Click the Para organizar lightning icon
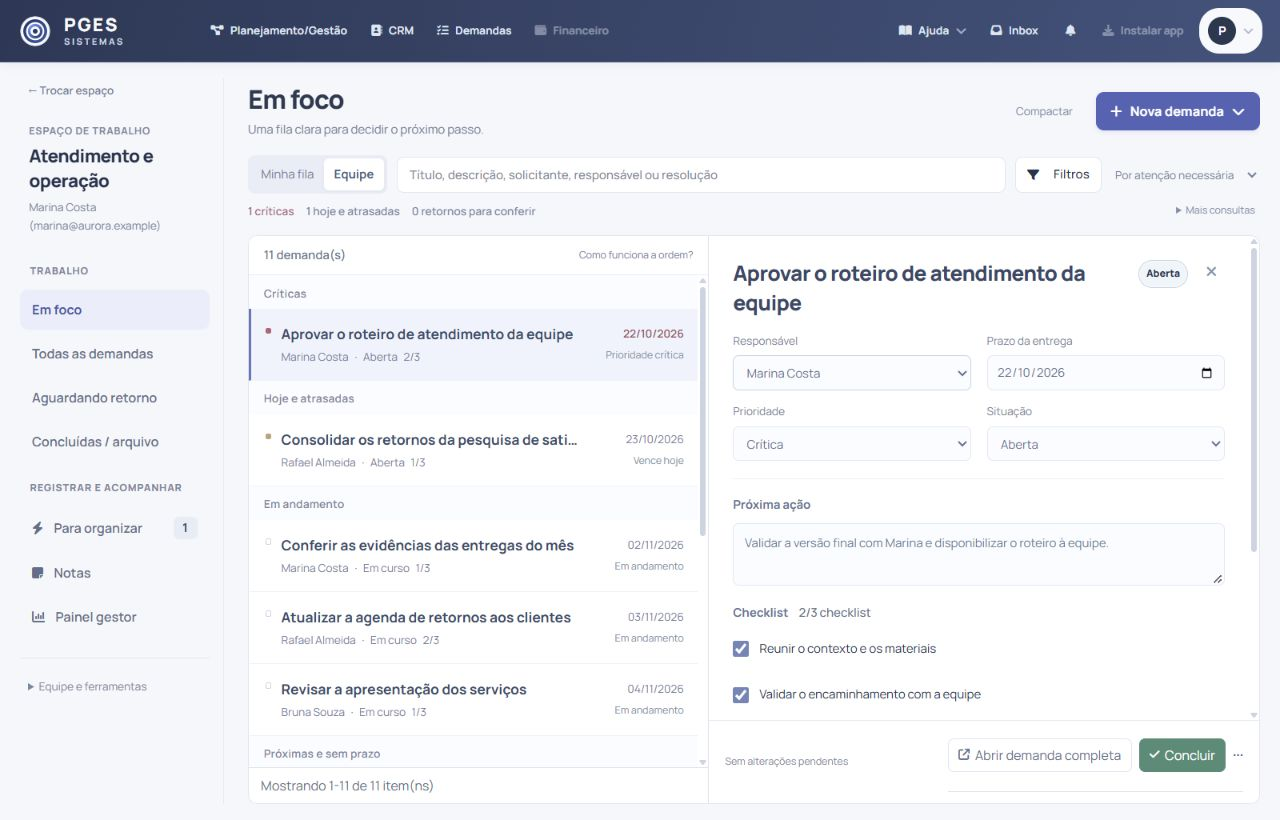Image resolution: width=1280 pixels, height=820 pixels. tap(38, 528)
